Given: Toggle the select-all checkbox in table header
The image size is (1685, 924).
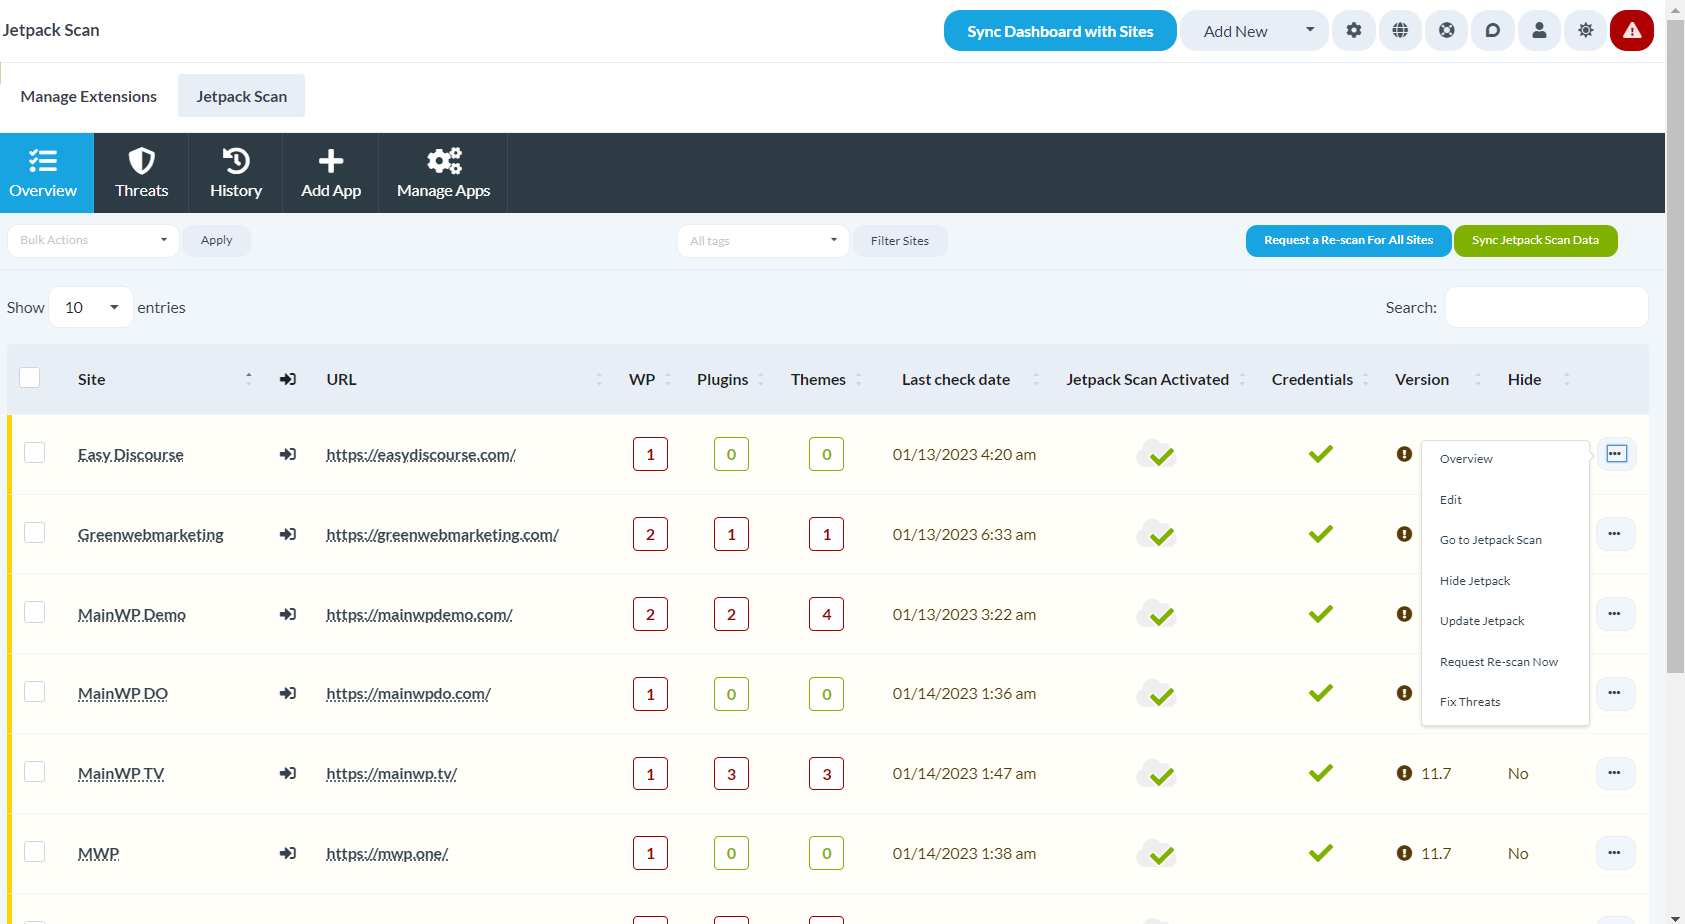Looking at the screenshot, I should click(x=30, y=378).
